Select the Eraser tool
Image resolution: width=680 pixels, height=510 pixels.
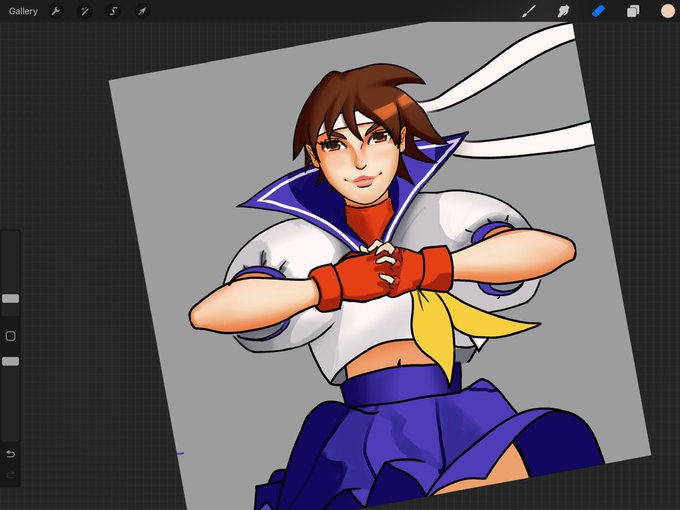(x=598, y=11)
